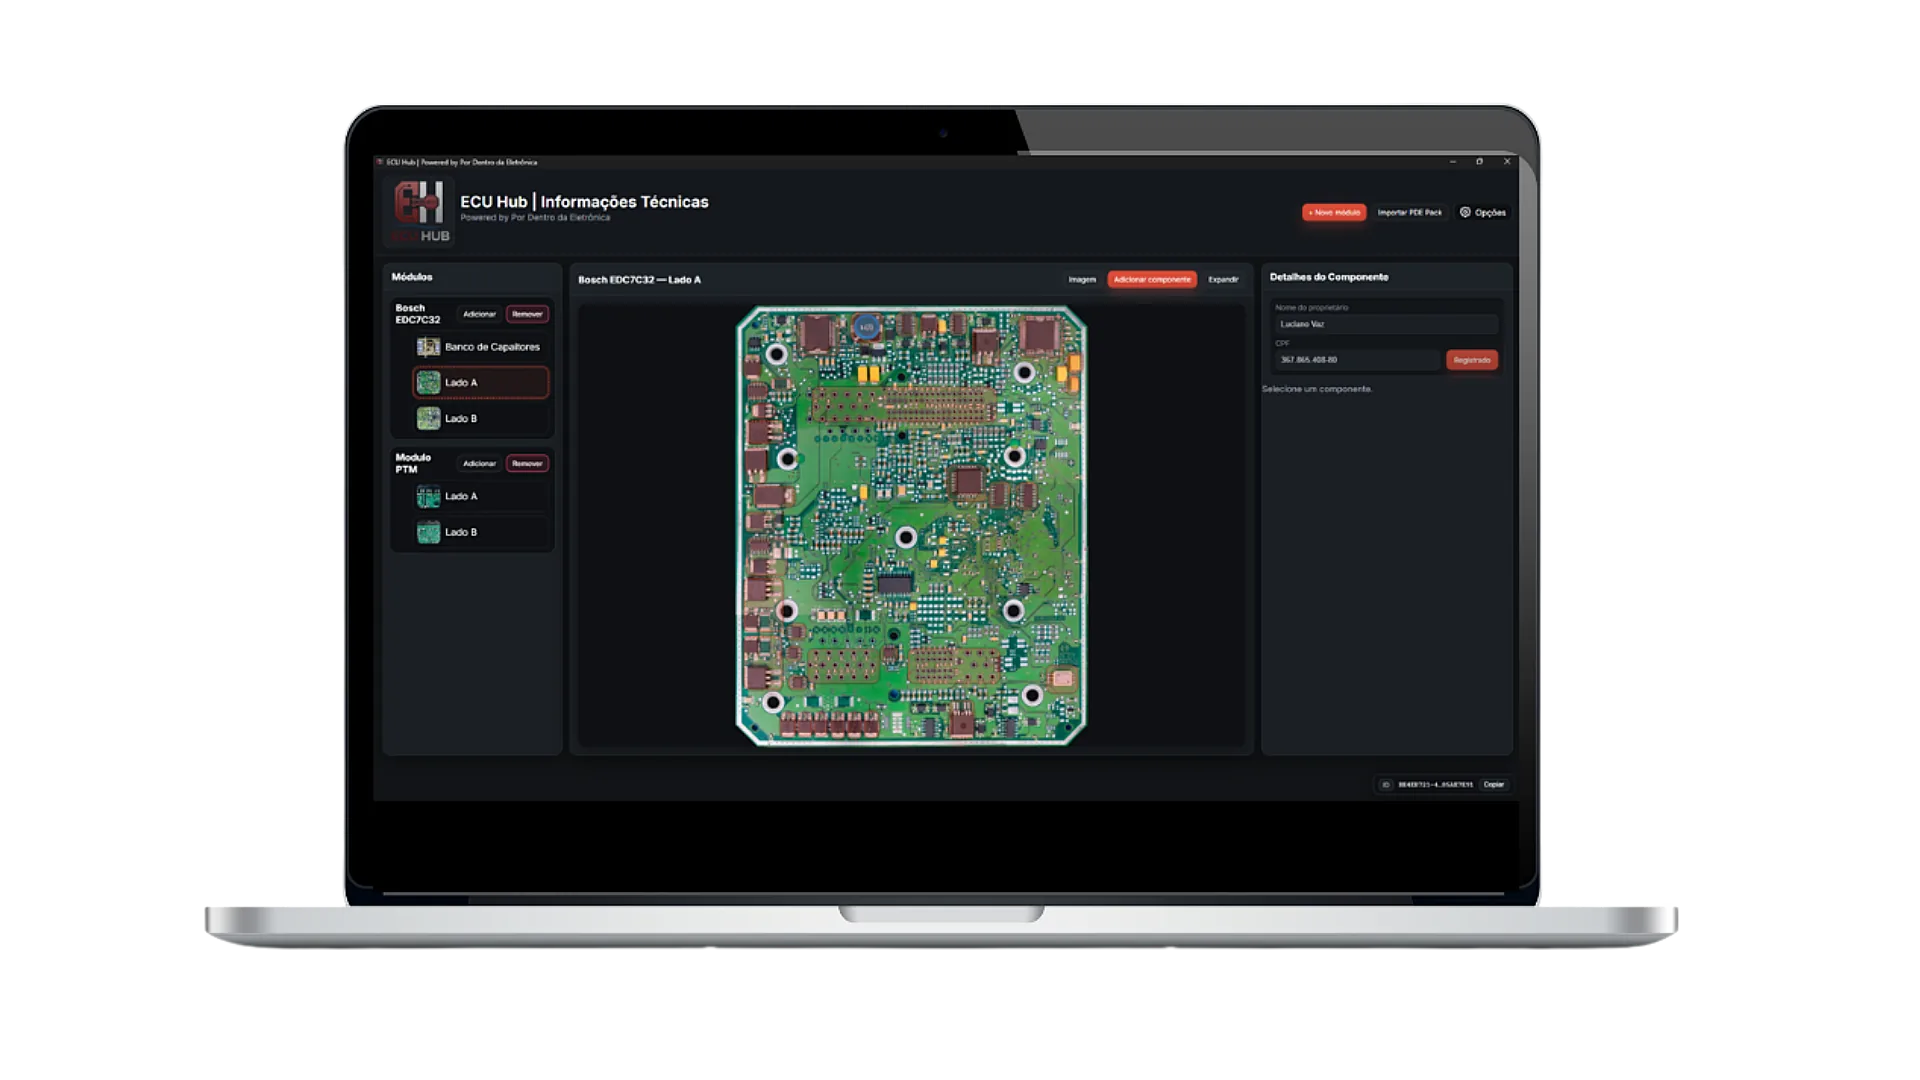Click Adicionar for Modulo PTM
Image resolution: width=1920 pixels, height=1080 pixels.
click(479, 463)
